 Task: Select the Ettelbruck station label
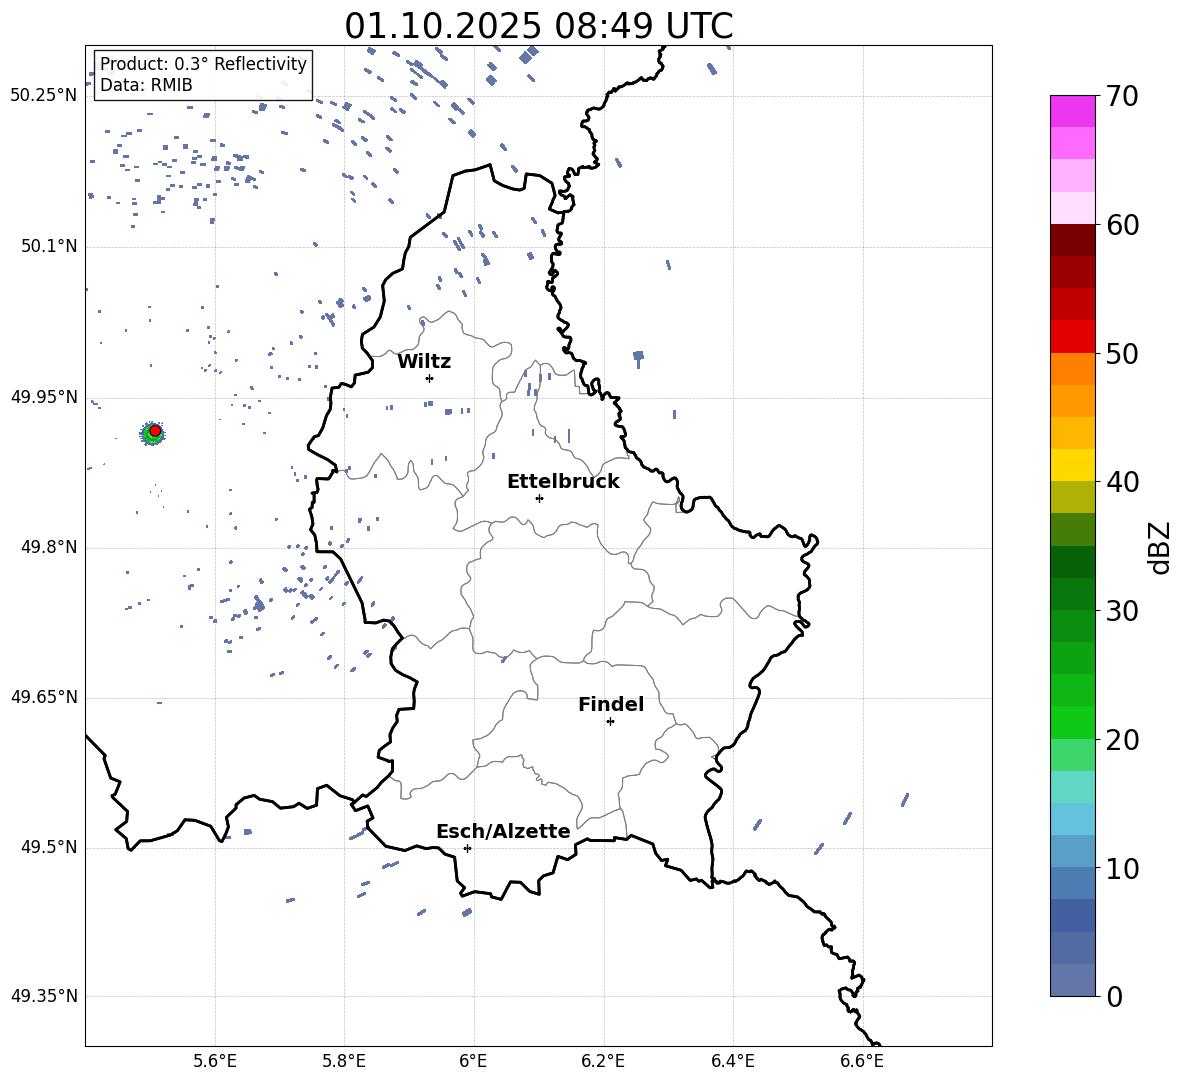pos(563,482)
